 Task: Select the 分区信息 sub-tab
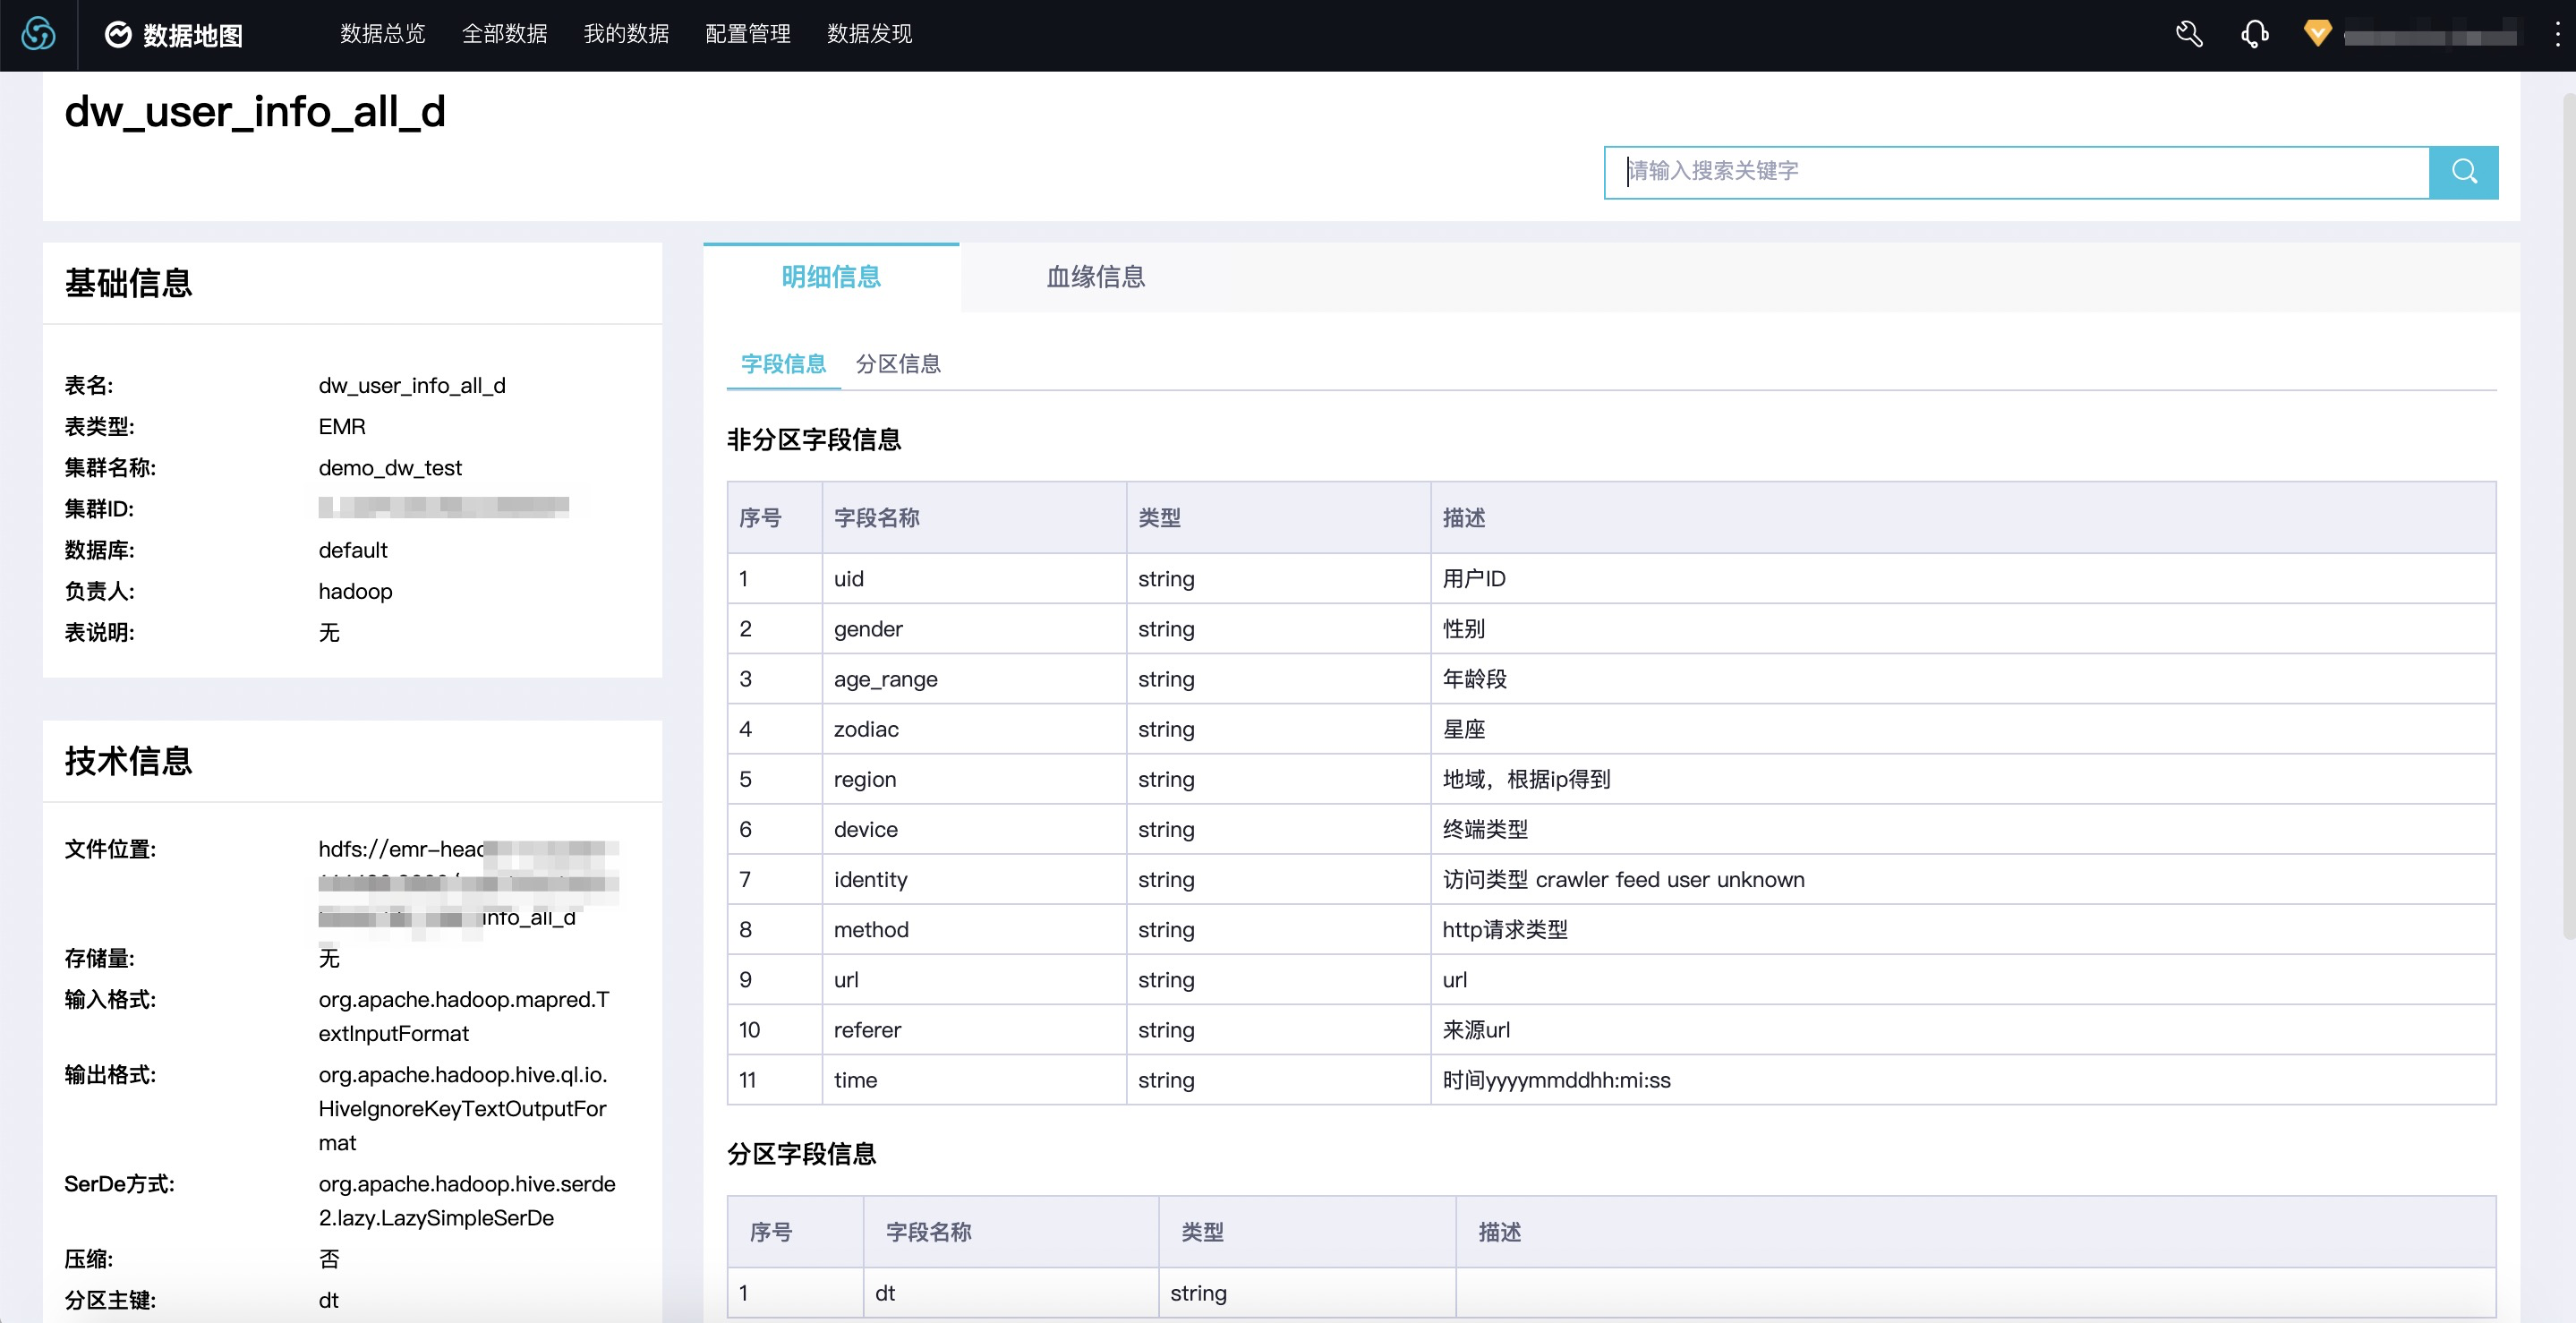coord(898,364)
